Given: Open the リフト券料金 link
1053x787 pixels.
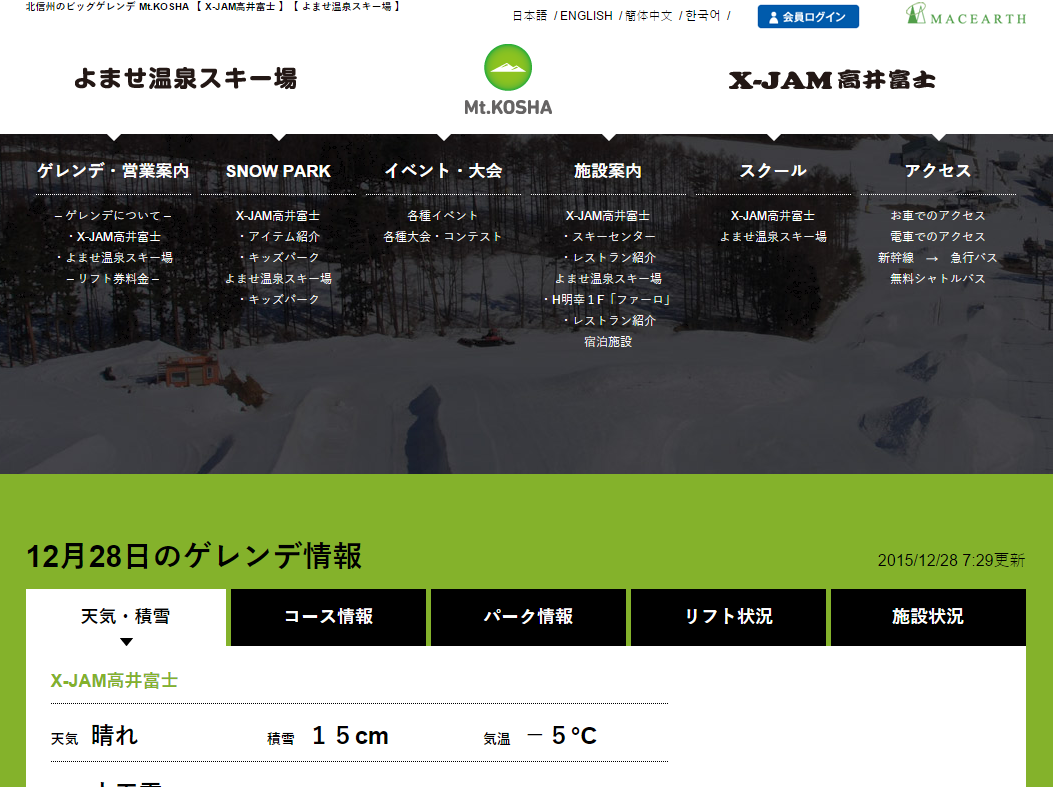Looking at the screenshot, I should click(113, 278).
